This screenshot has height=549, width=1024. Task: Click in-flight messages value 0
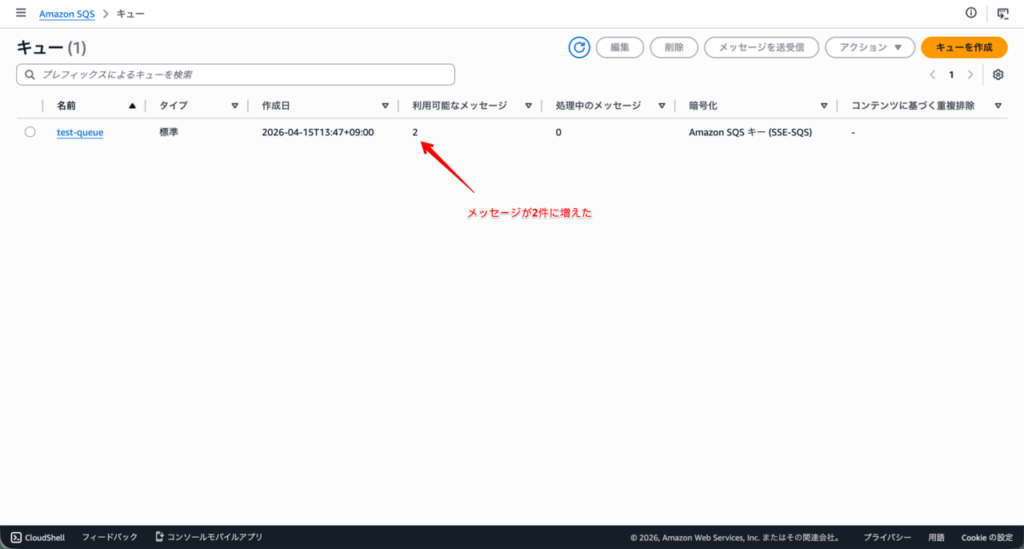tap(558, 132)
